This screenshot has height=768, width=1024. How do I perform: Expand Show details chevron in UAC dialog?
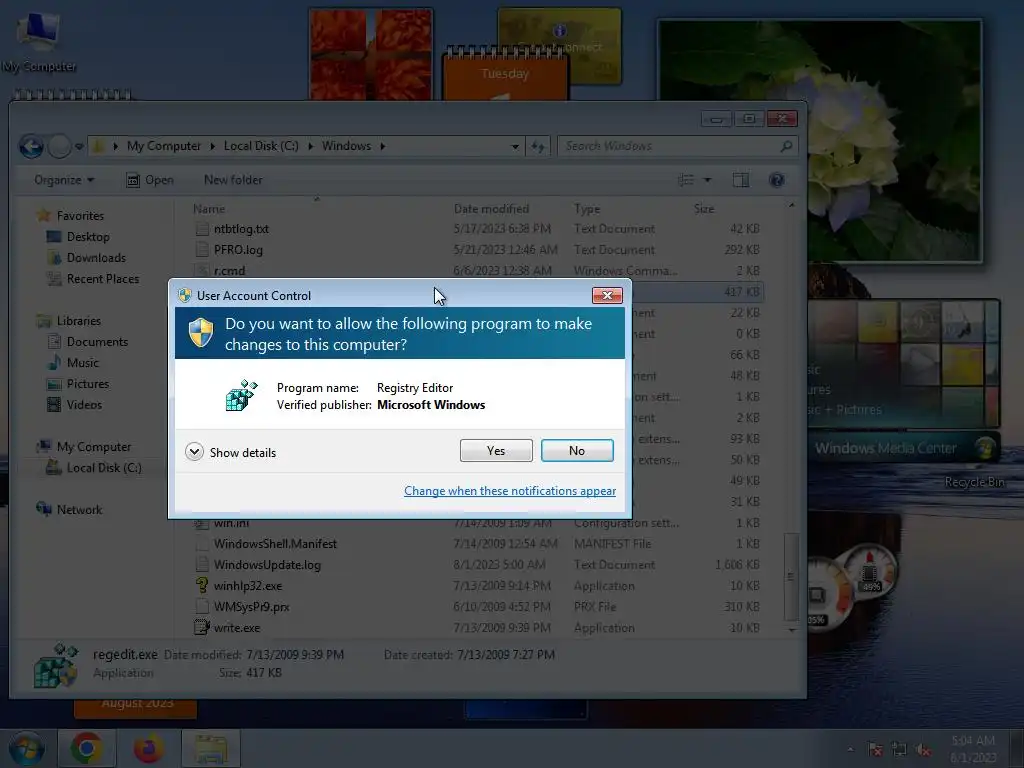tap(194, 452)
